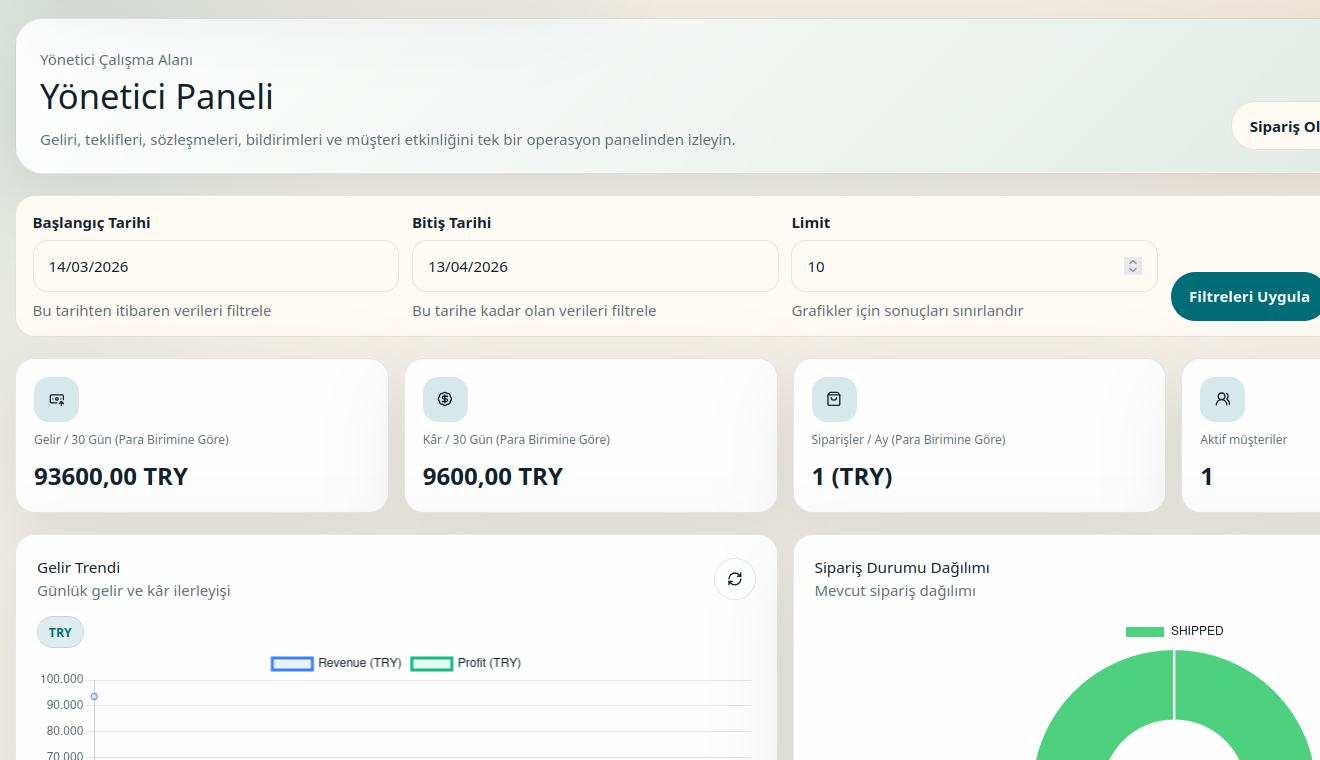The height and width of the screenshot is (760, 1320).
Task: Open the Bitiş Tarihi date field
Action: (595, 266)
